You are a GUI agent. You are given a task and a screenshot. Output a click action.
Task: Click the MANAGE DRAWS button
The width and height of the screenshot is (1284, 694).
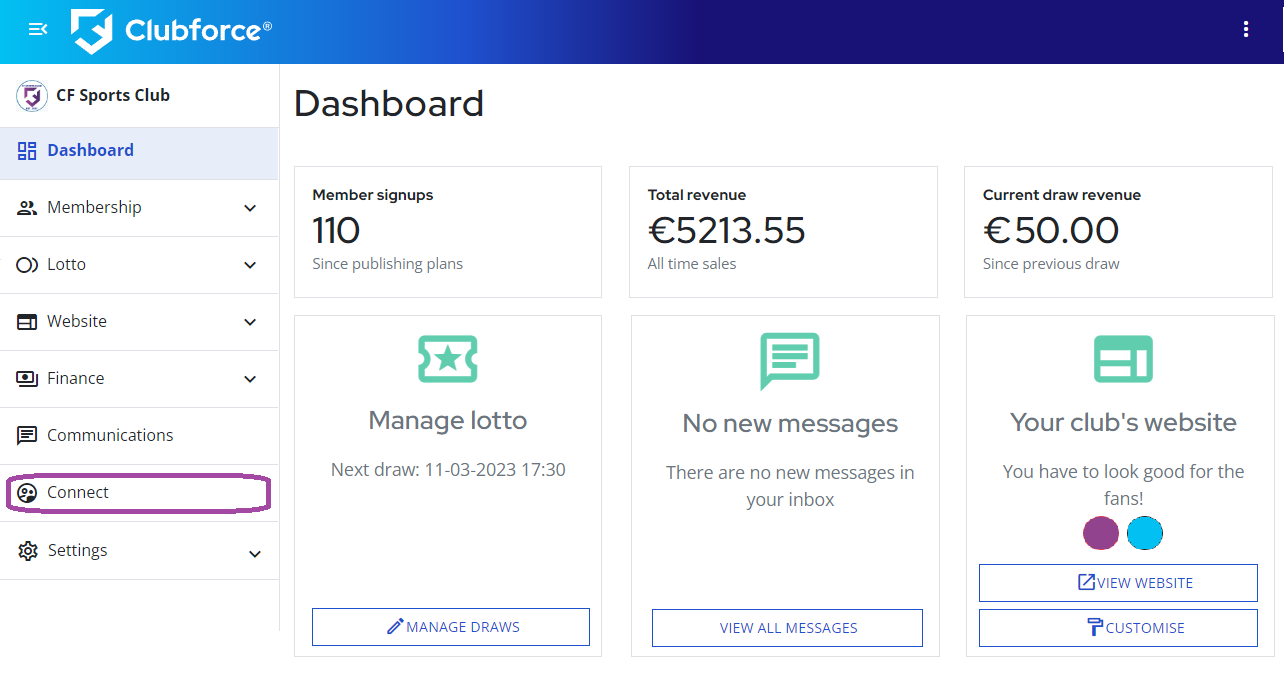[451, 627]
